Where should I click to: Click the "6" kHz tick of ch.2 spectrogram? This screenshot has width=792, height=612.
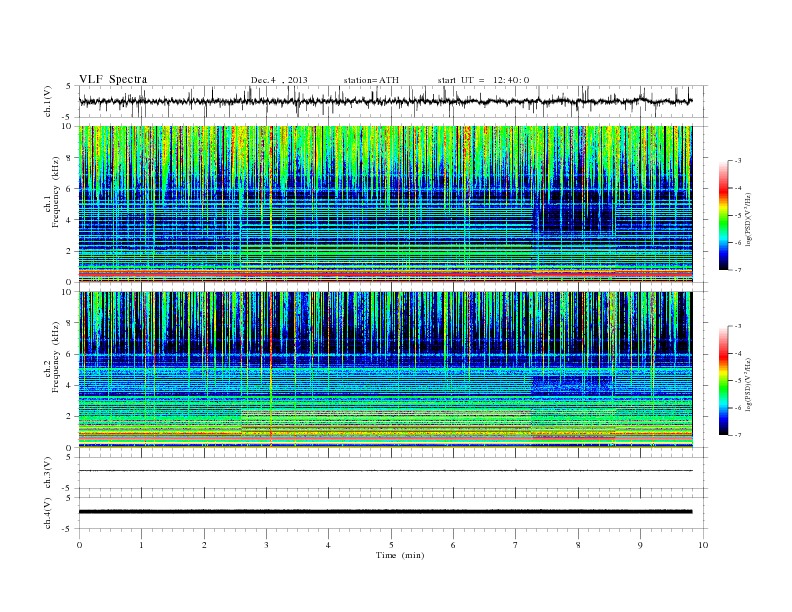click(x=69, y=354)
